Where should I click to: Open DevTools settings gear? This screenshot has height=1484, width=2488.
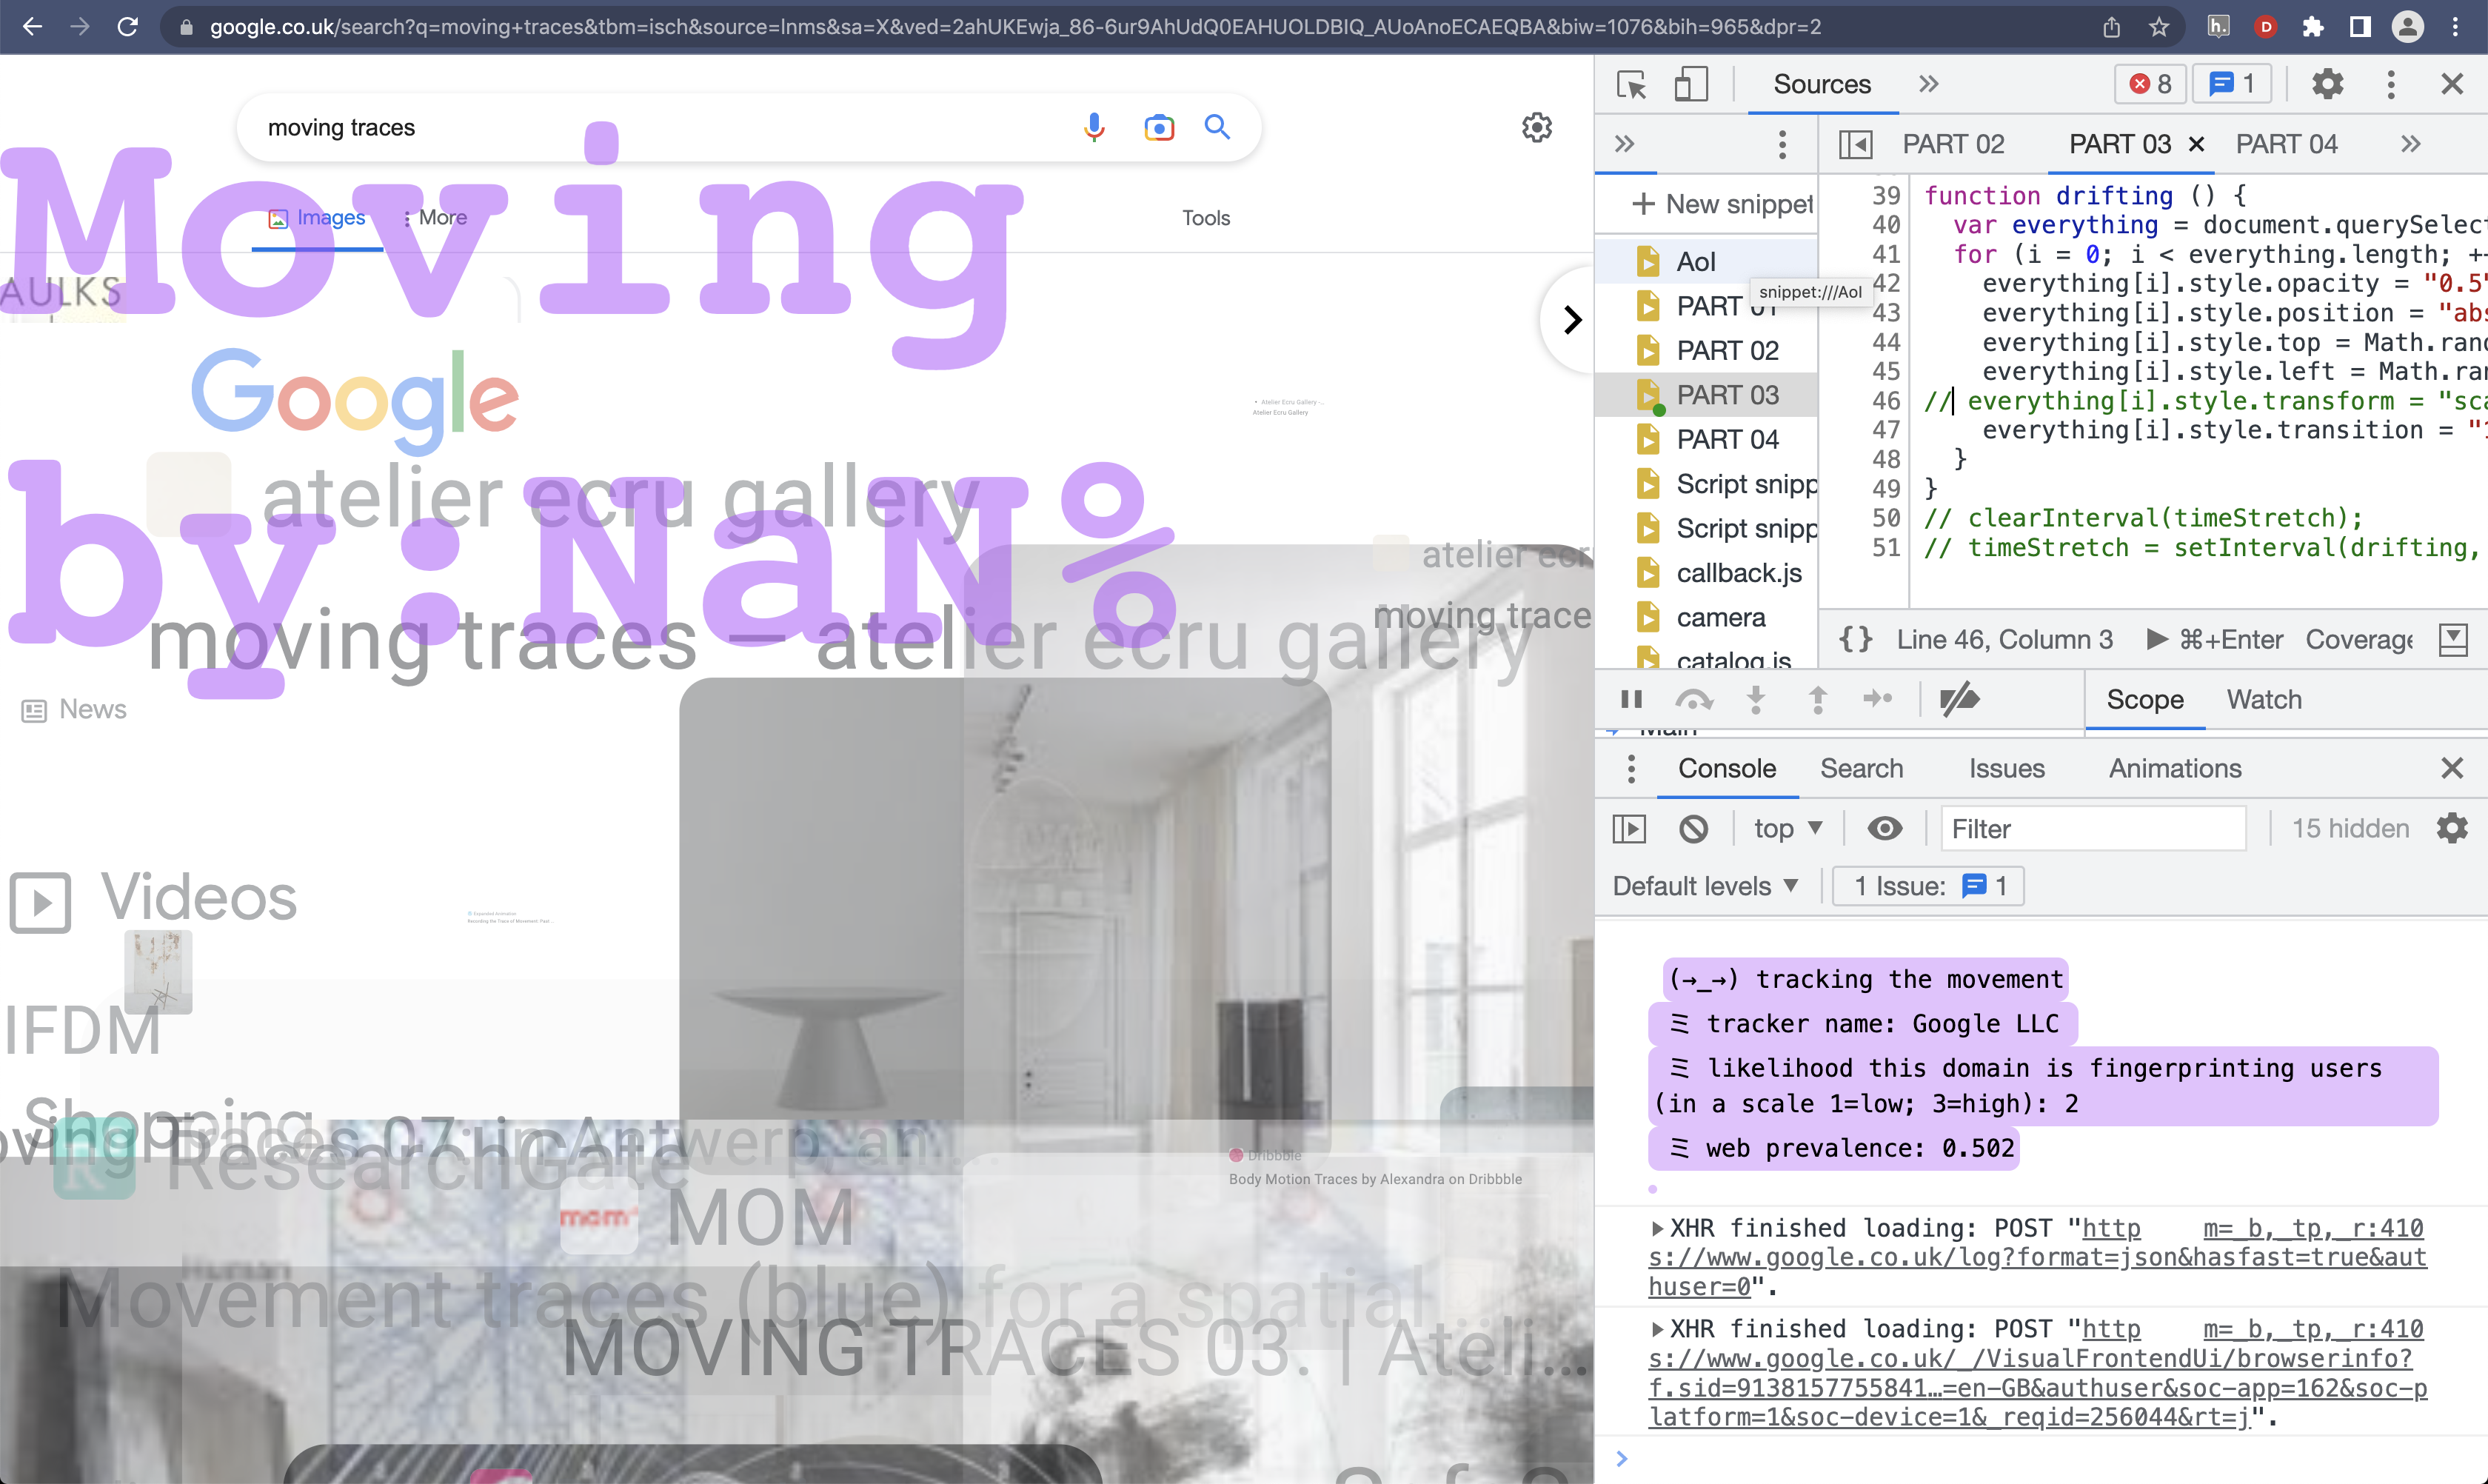[2327, 85]
